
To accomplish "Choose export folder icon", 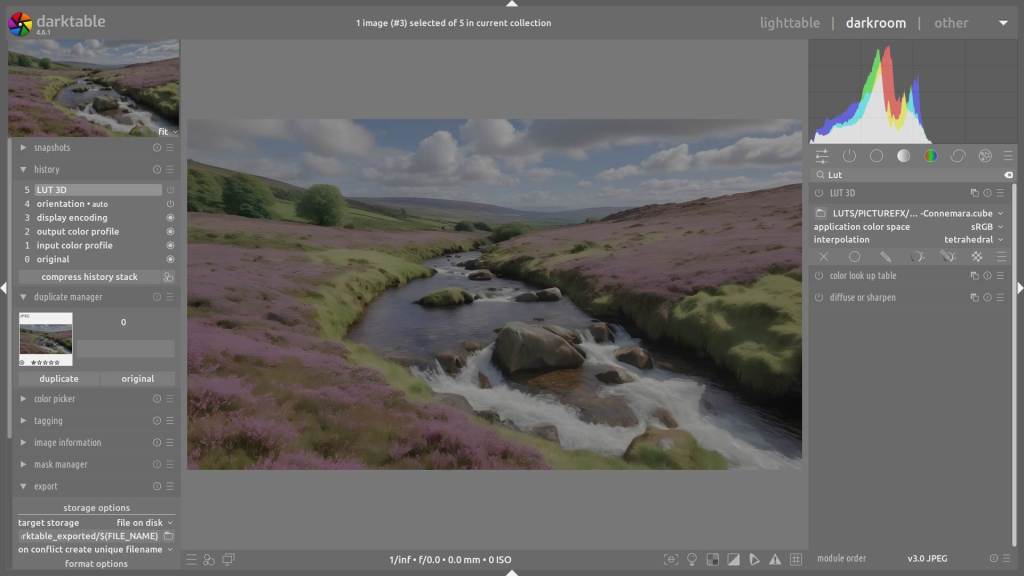I will click(168, 536).
